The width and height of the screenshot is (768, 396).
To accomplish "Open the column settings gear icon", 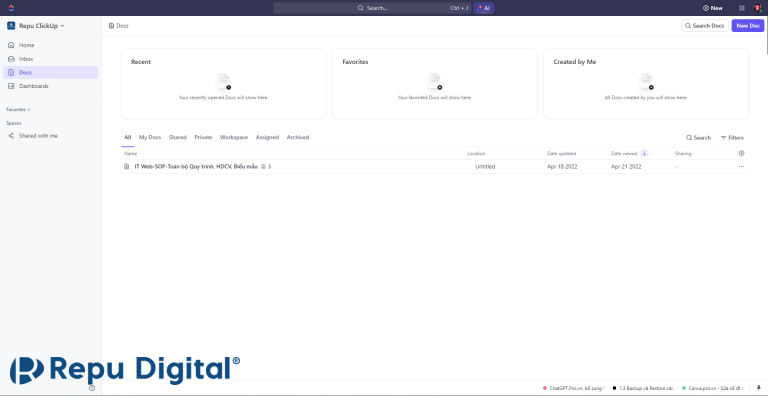I will (741, 153).
